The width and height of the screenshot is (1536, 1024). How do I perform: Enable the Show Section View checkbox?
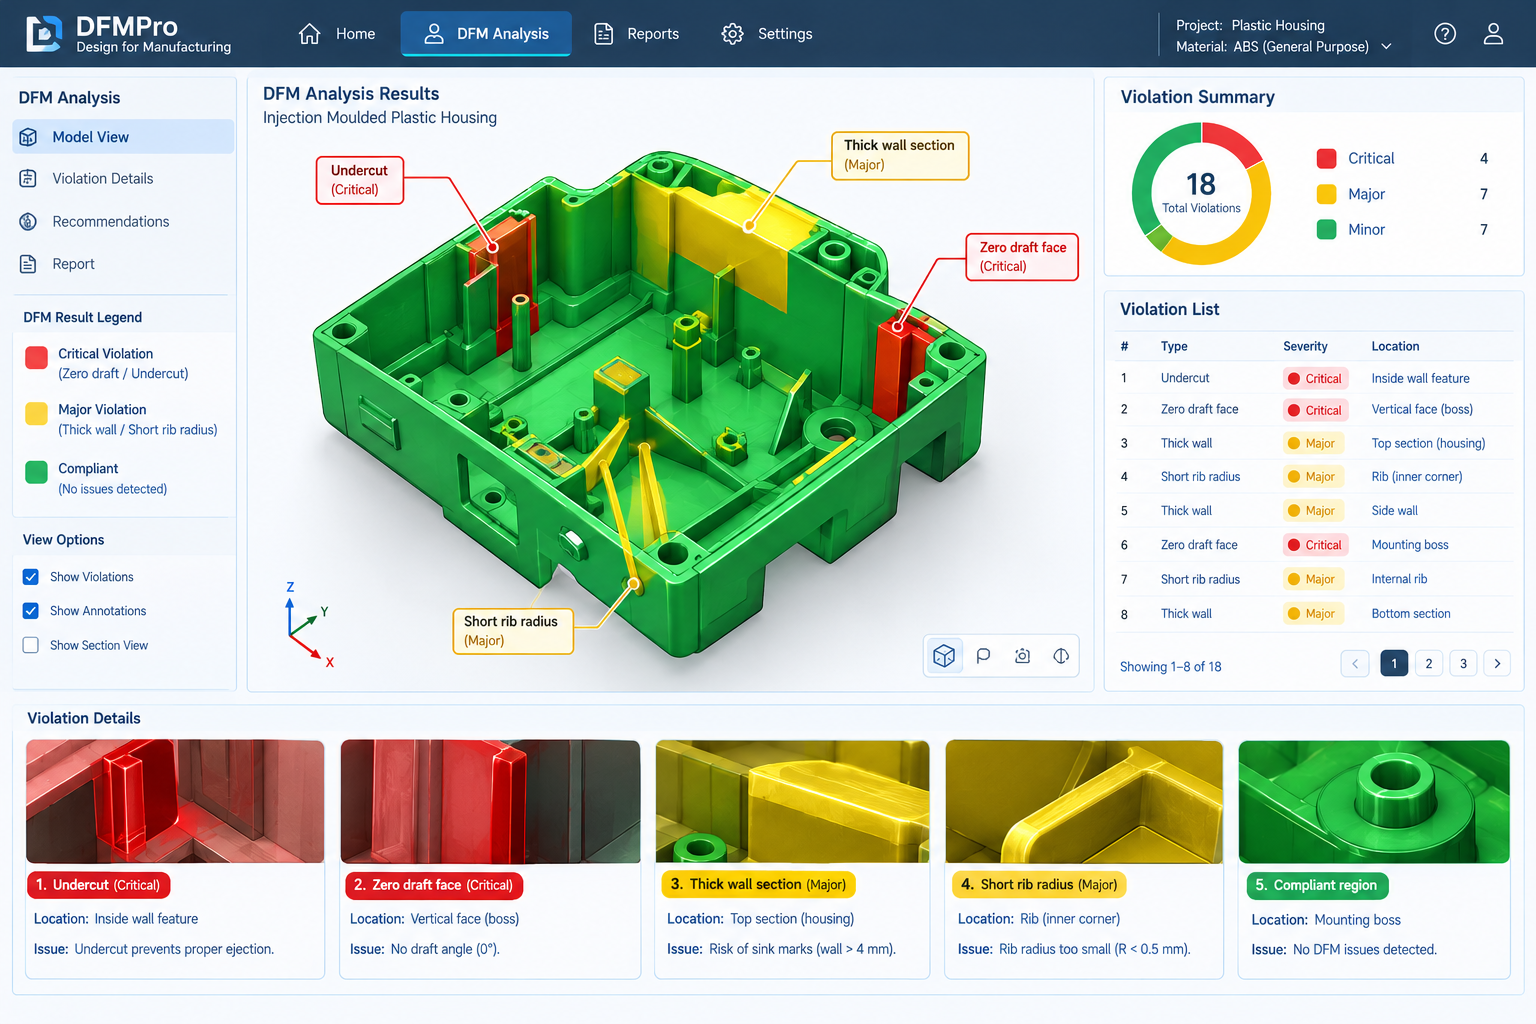pyautogui.click(x=31, y=645)
